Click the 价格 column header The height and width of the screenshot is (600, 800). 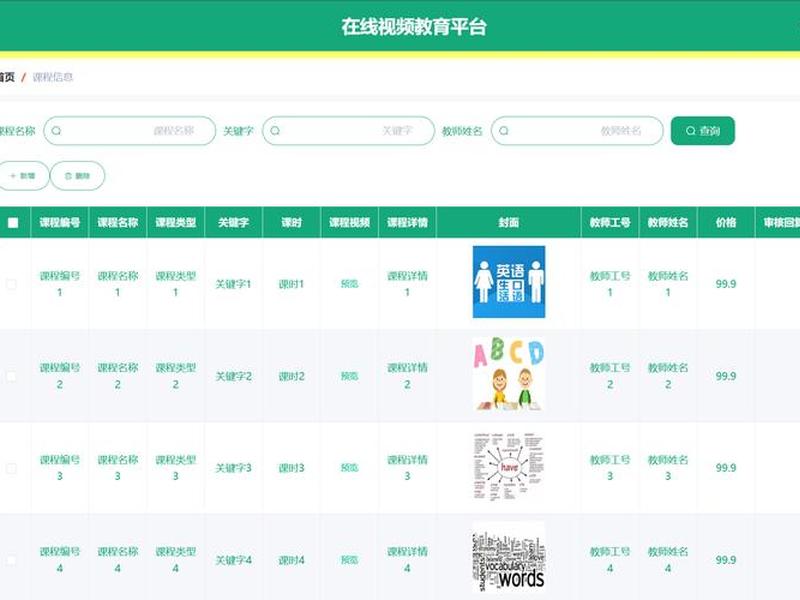(726, 222)
